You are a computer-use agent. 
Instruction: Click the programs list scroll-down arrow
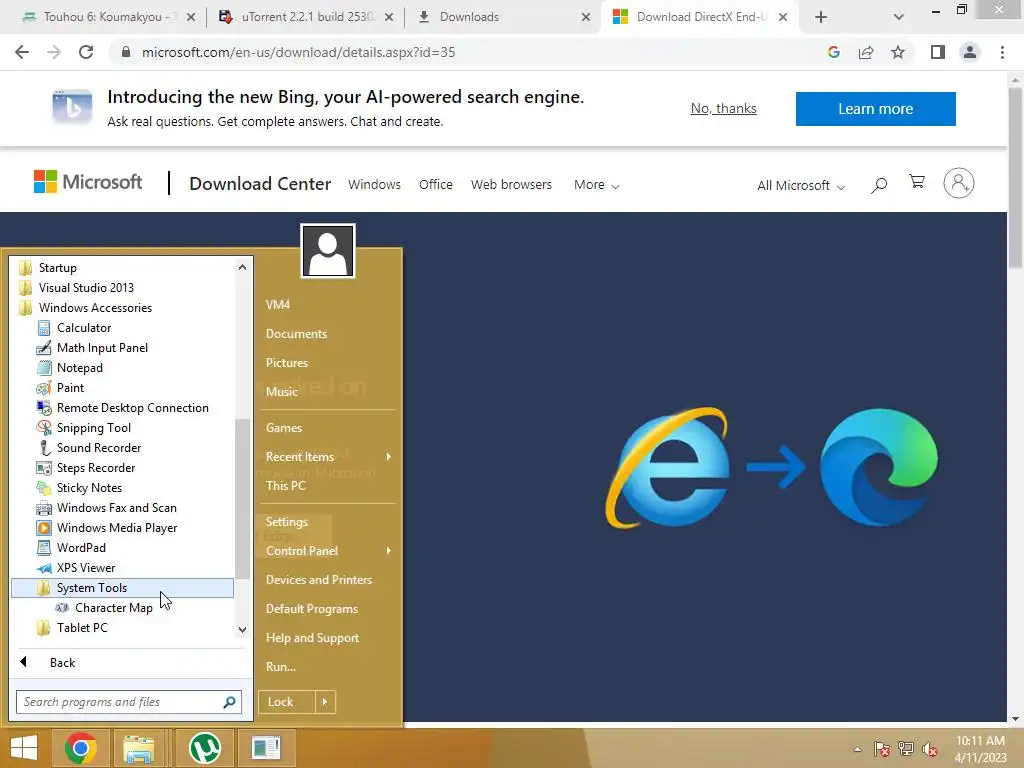coord(242,630)
